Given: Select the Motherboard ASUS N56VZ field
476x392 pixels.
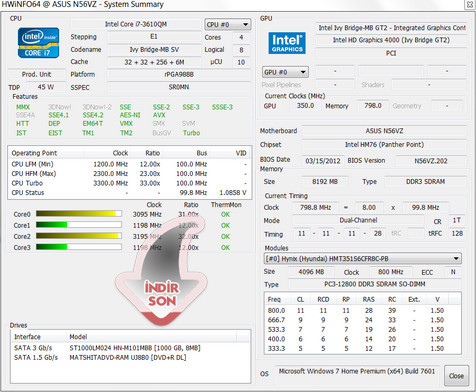Looking at the screenshot, I should point(384,131).
